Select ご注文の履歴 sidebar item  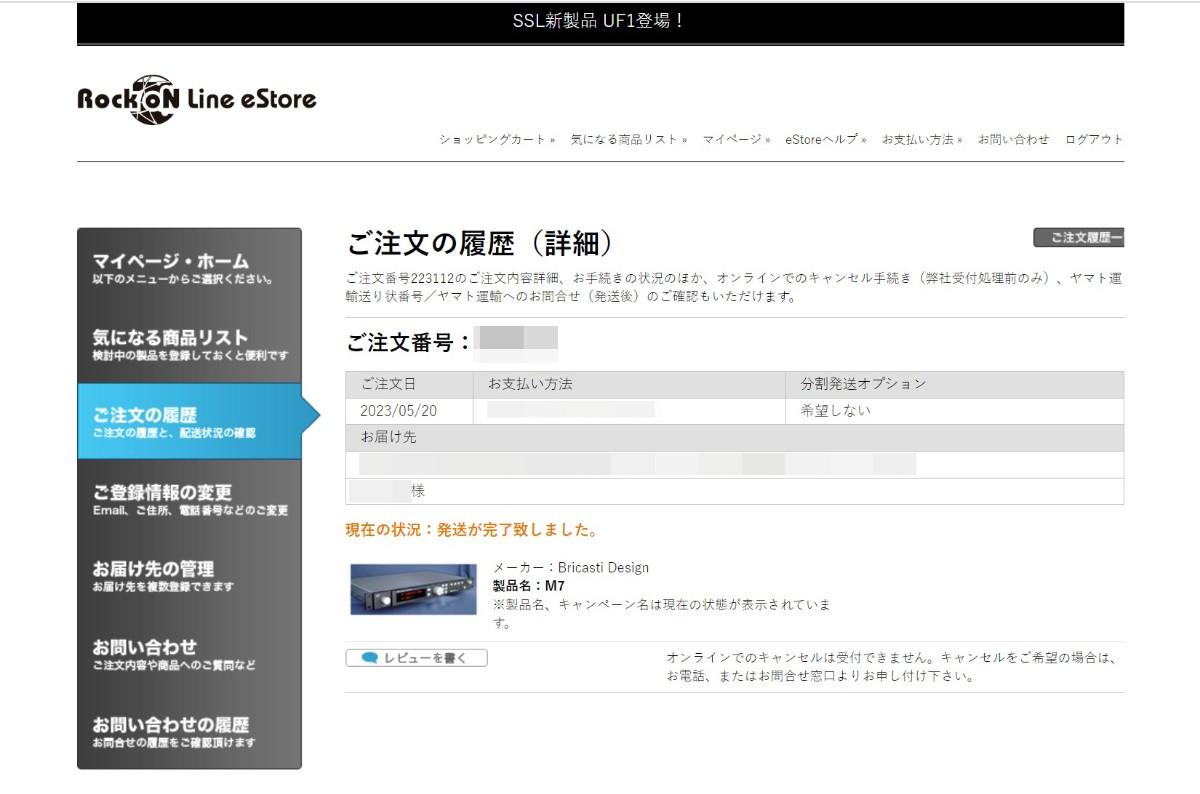[x=189, y=421]
